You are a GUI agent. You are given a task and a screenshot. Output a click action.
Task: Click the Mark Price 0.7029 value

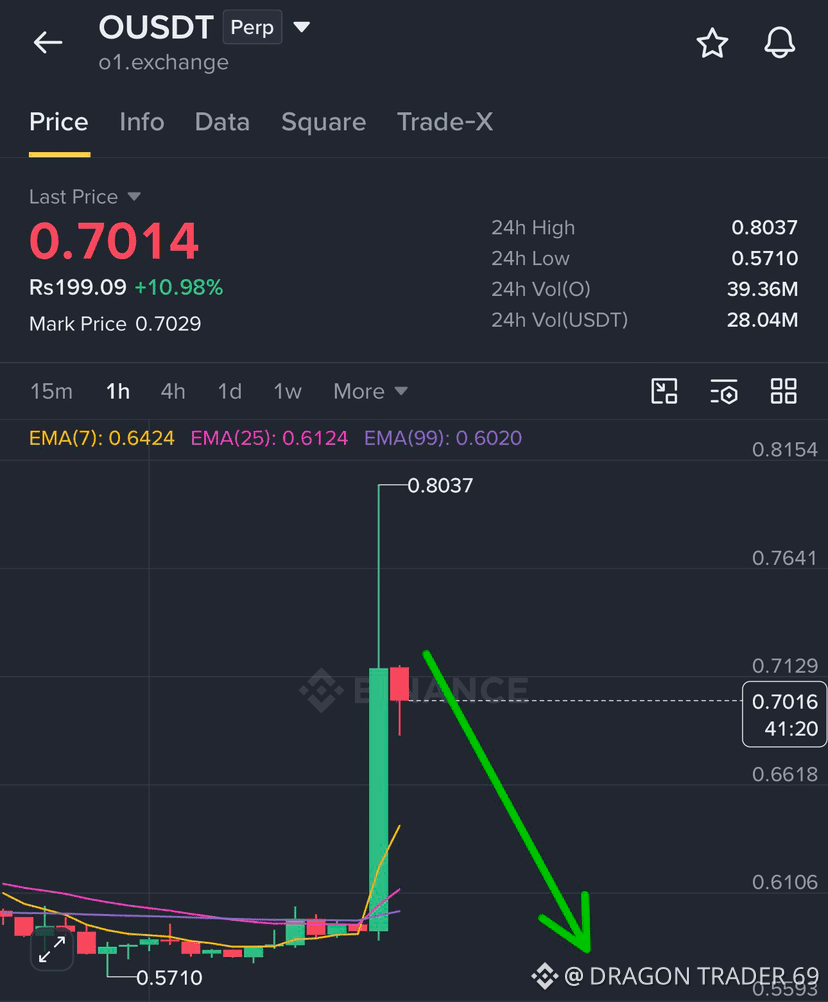click(168, 324)
